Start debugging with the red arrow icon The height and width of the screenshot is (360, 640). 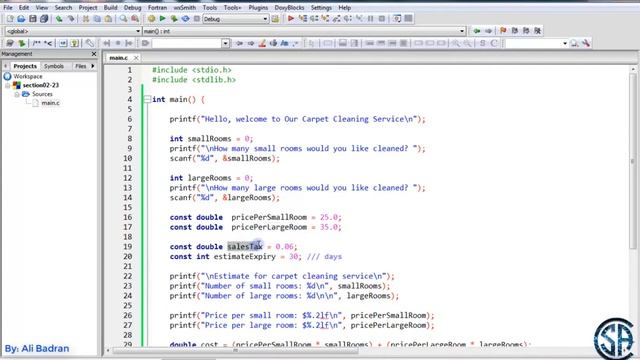[291, 18]
